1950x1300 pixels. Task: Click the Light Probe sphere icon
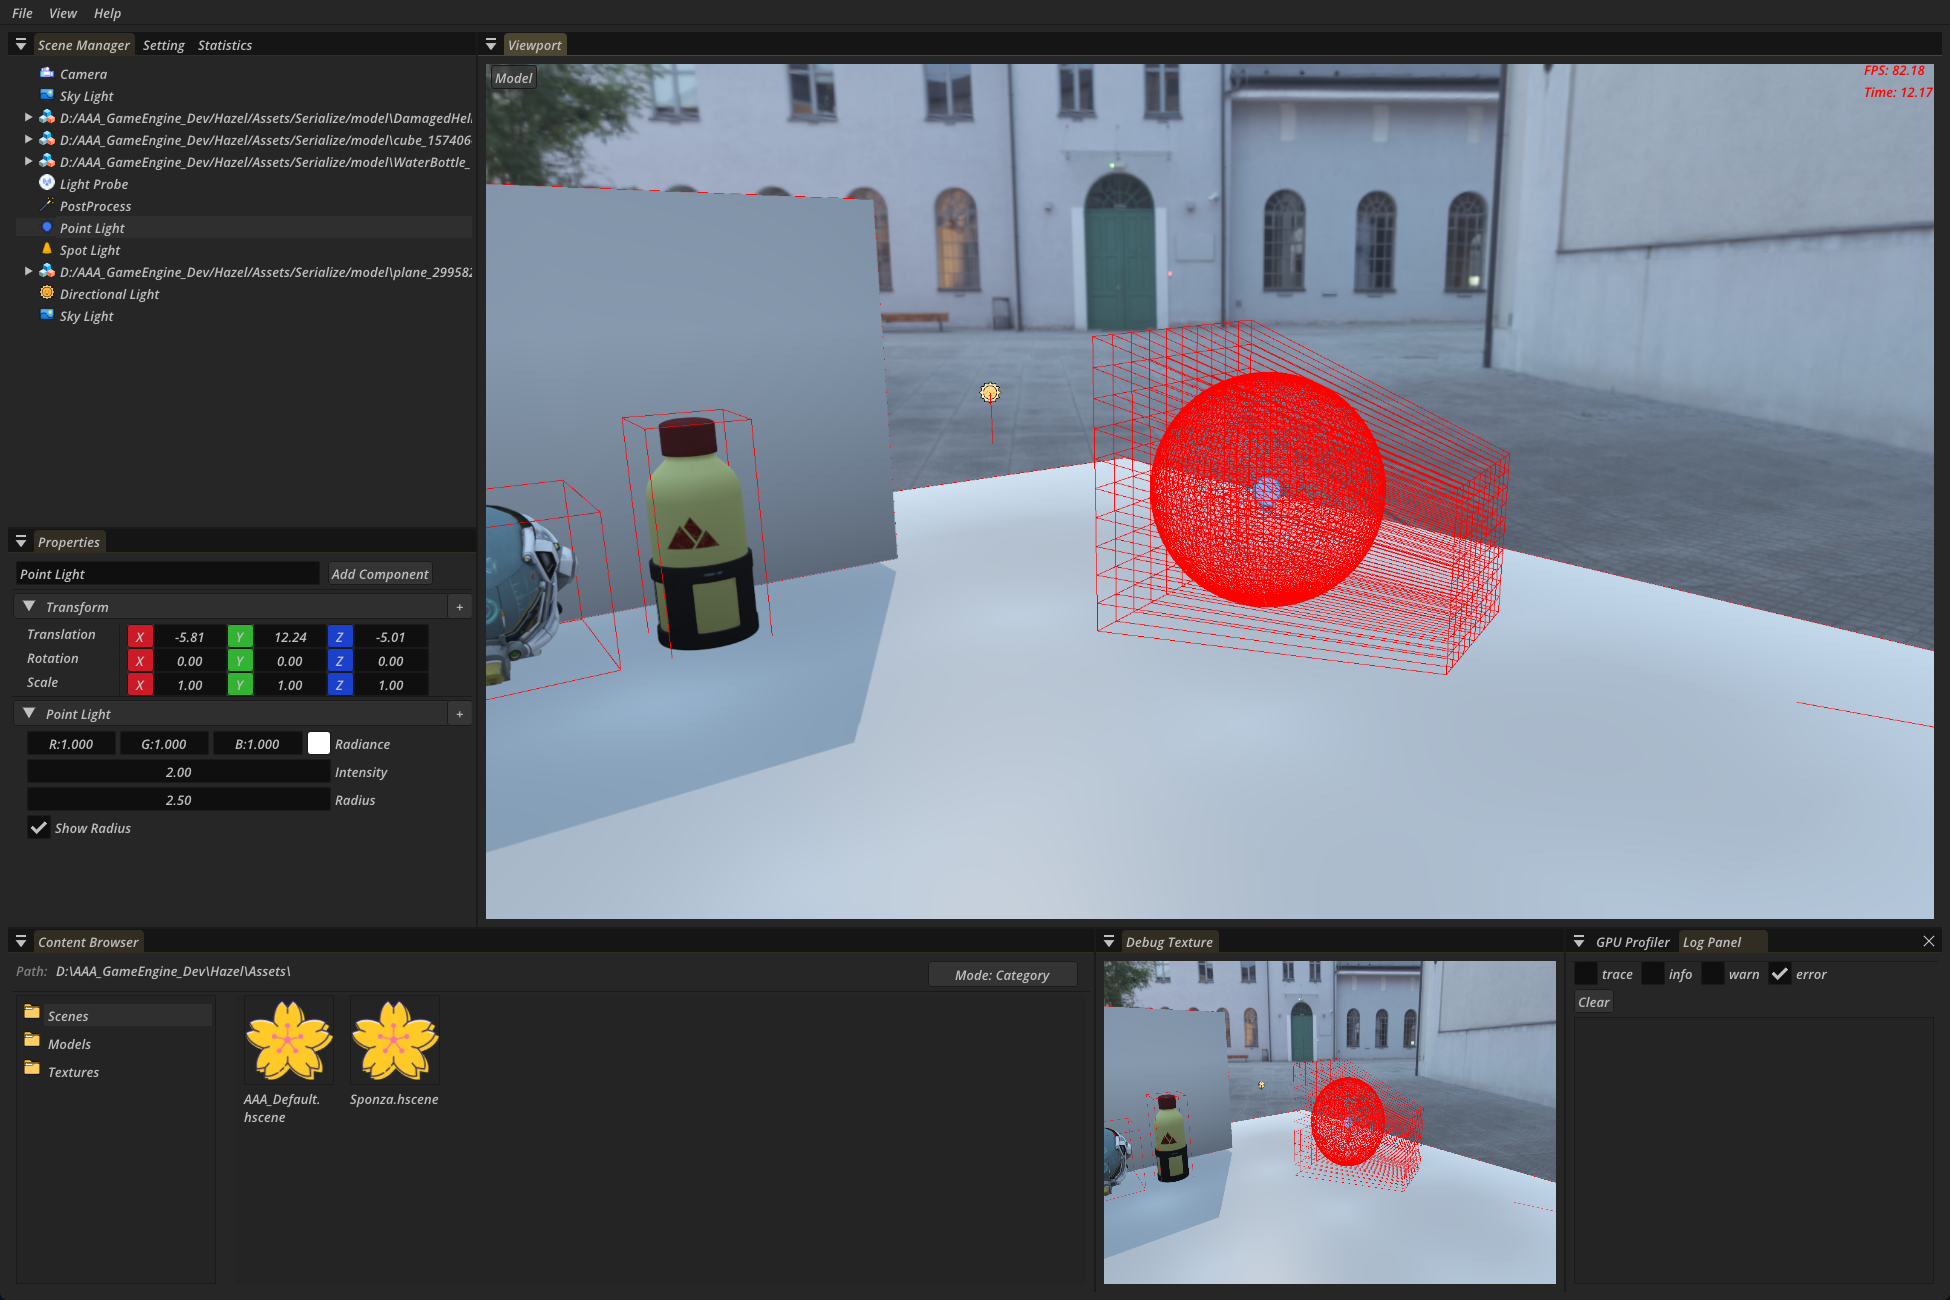(46, 183)
